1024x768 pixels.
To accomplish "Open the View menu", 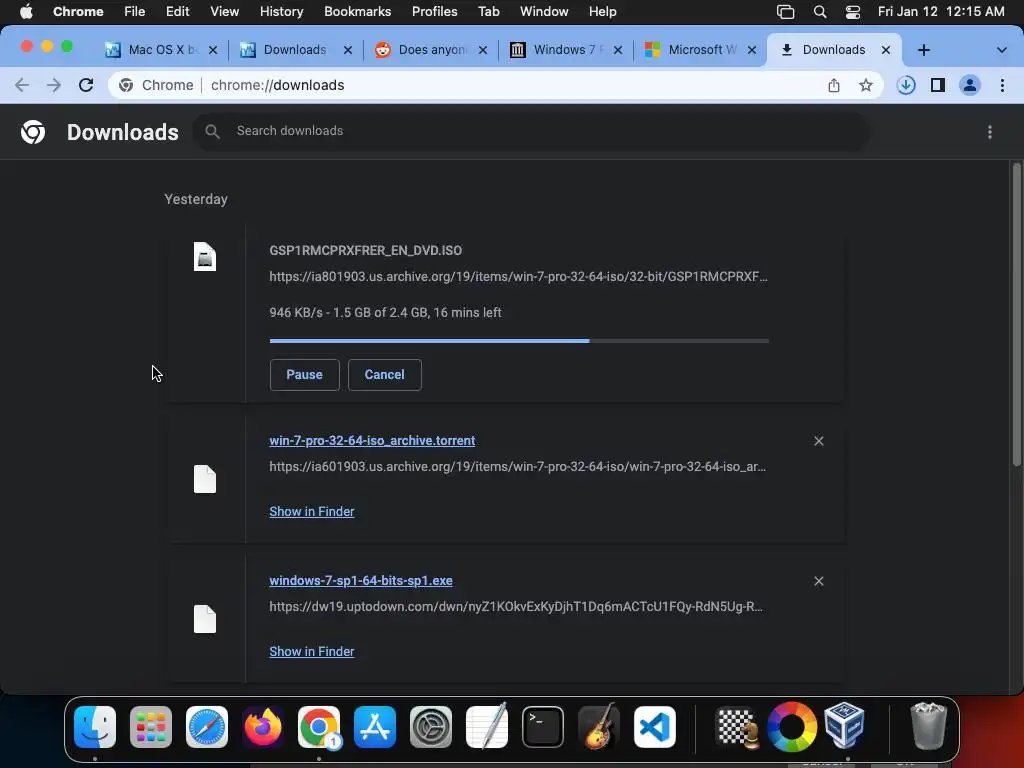I will pos(224,11).
